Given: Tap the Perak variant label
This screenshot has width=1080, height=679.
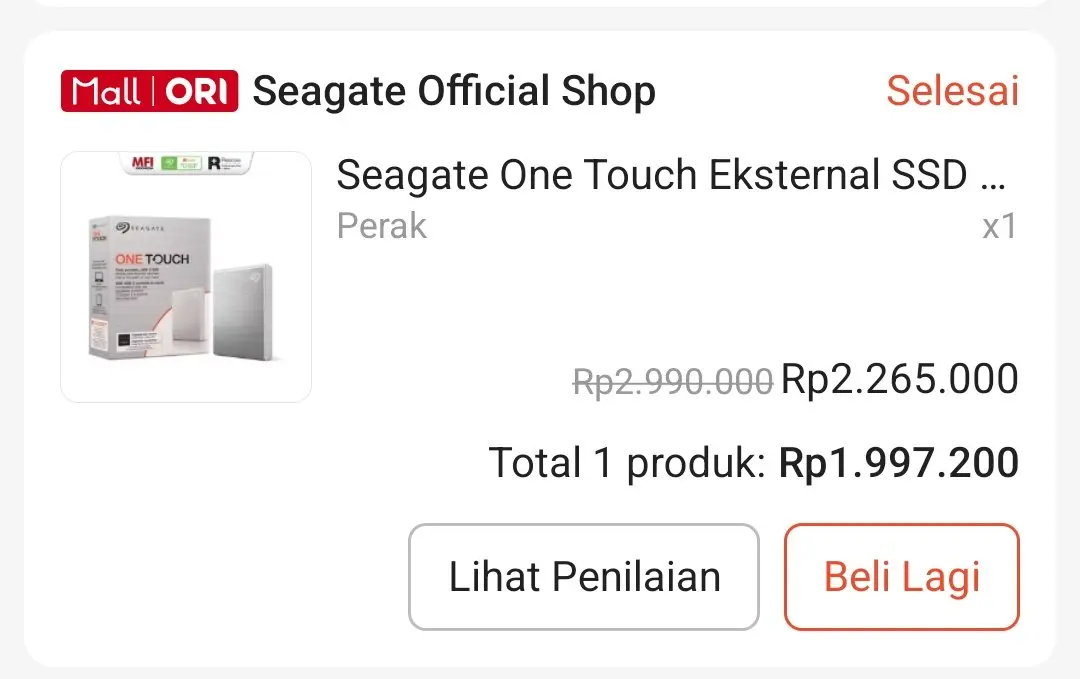Looking at the screenshot, I should 382,226.
